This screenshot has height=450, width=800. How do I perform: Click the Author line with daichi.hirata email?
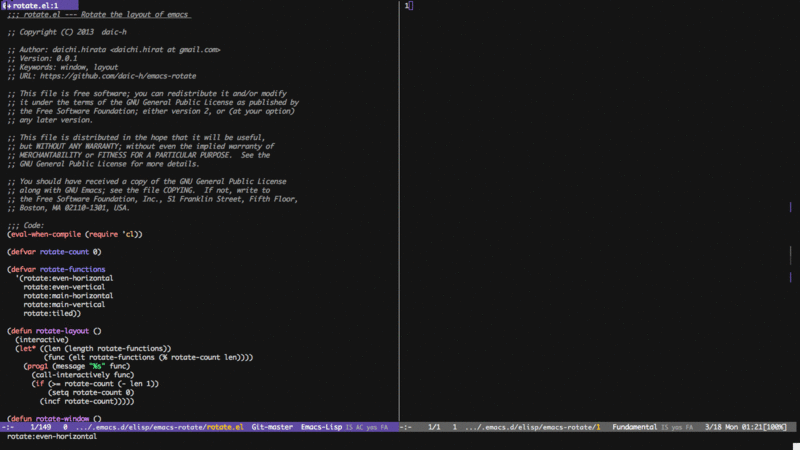[114, 49]
